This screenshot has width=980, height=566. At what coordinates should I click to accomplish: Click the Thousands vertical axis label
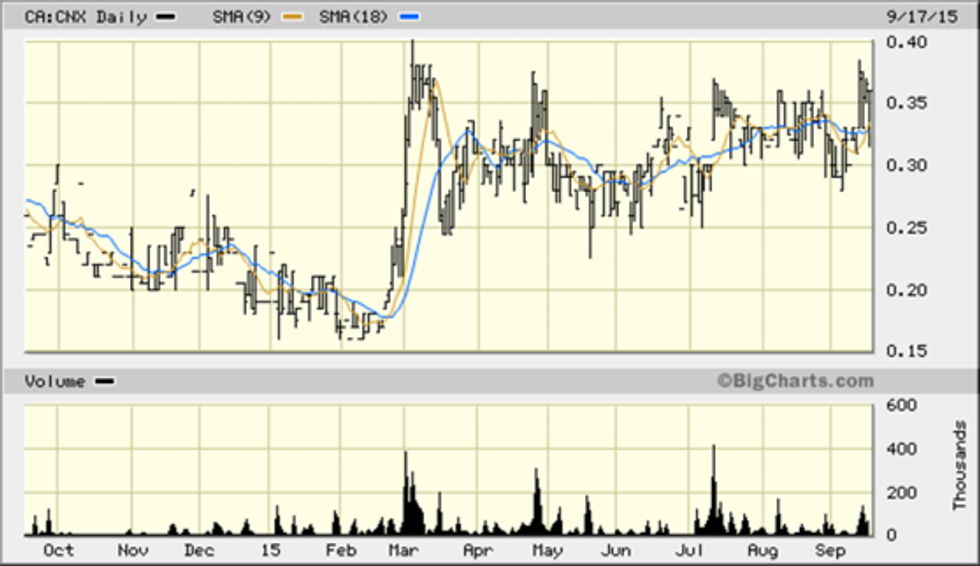click(960, 466)
